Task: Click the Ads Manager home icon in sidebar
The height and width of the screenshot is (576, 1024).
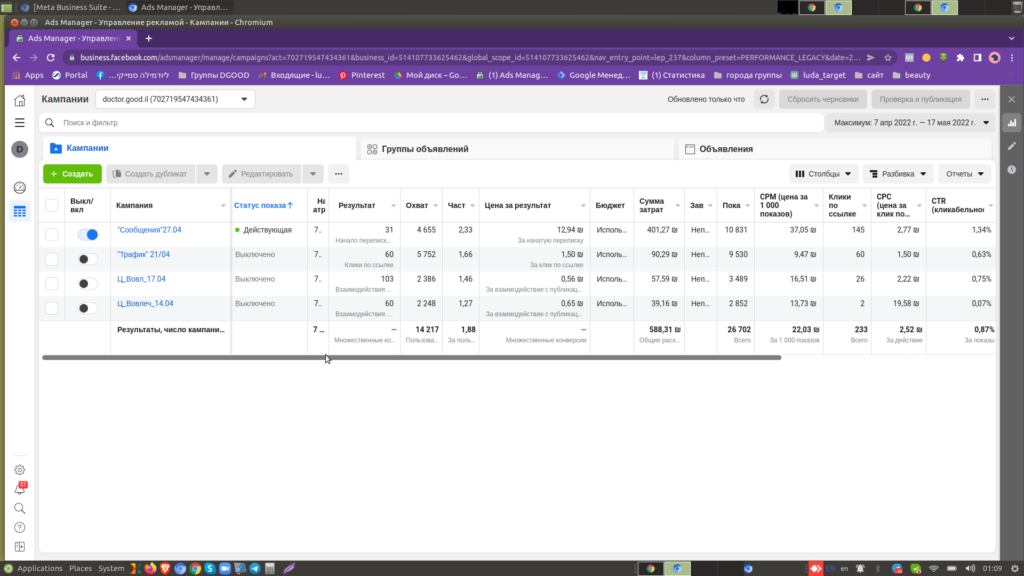Action: 19,100
